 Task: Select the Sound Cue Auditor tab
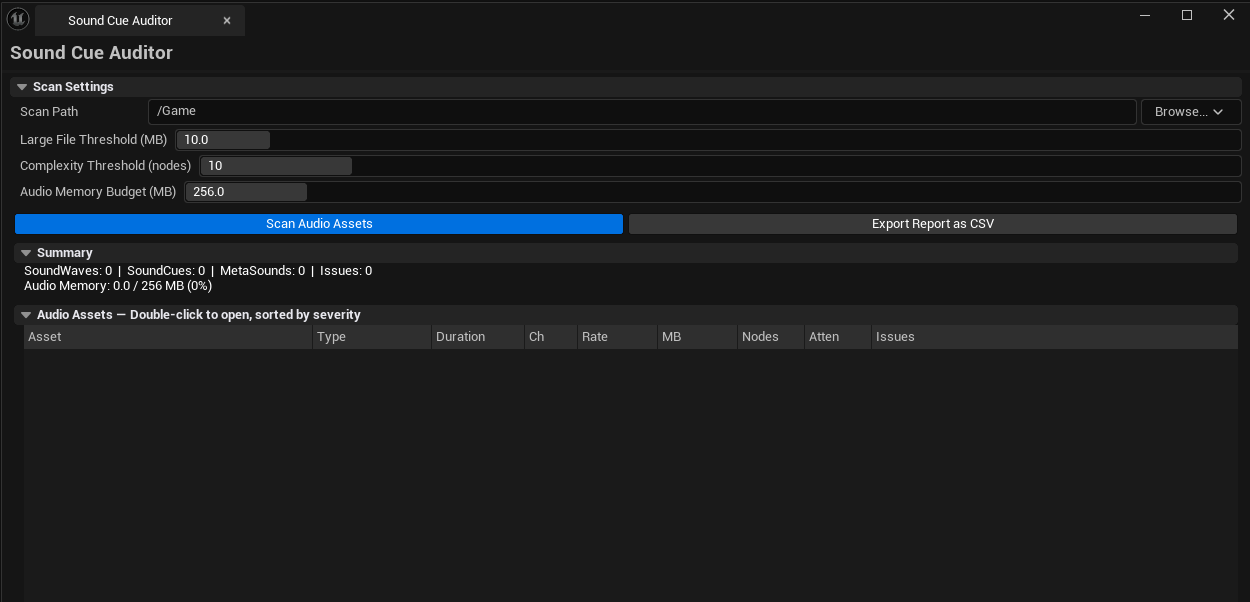(139, 20)
